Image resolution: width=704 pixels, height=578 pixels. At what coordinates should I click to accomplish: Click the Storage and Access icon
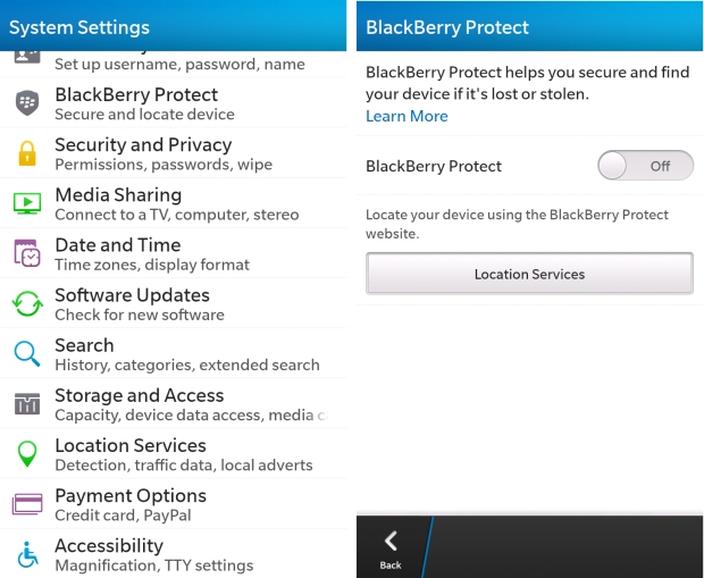[27, 404]
